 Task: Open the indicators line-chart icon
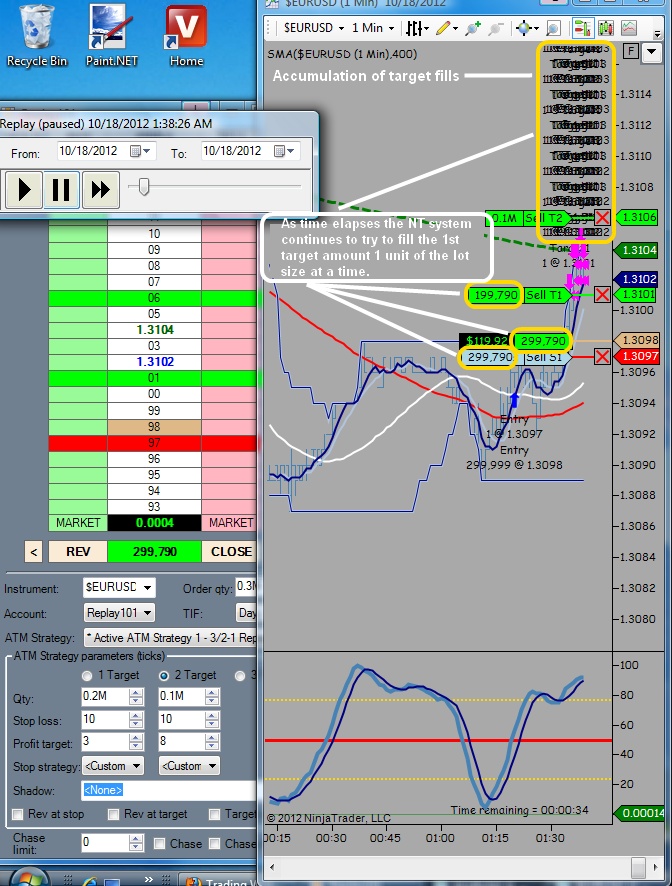[x=629, y=28]
